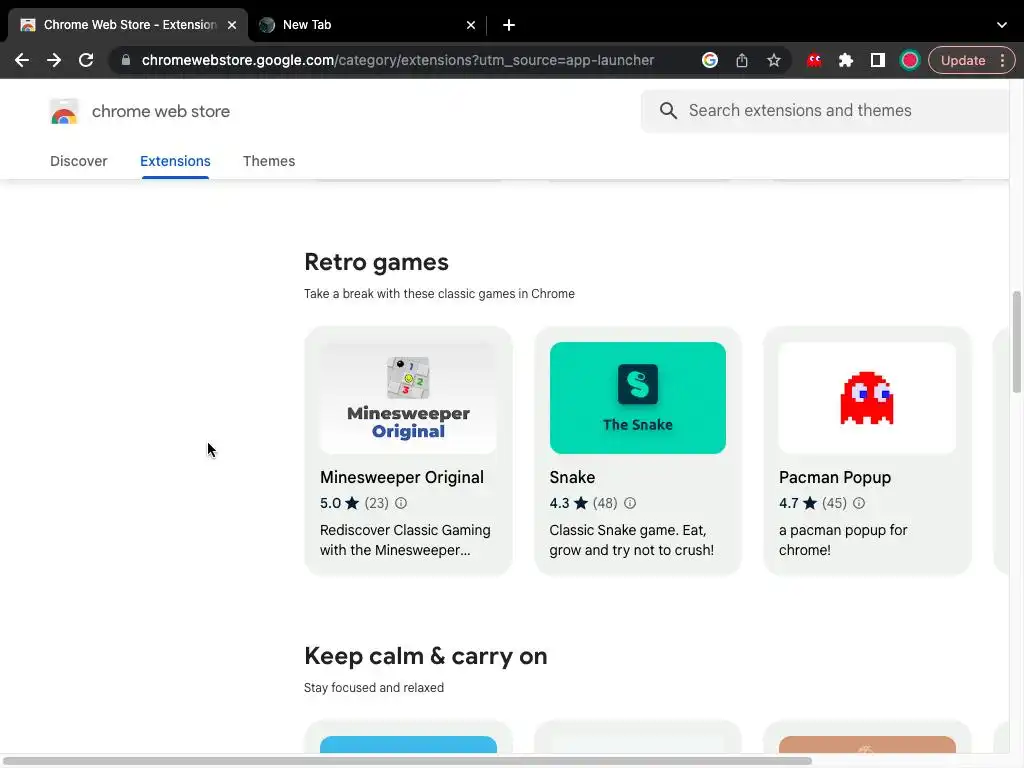Click the Snake extension title
This screenshot has height=768, width=1024.
click(x=572, y=477)
